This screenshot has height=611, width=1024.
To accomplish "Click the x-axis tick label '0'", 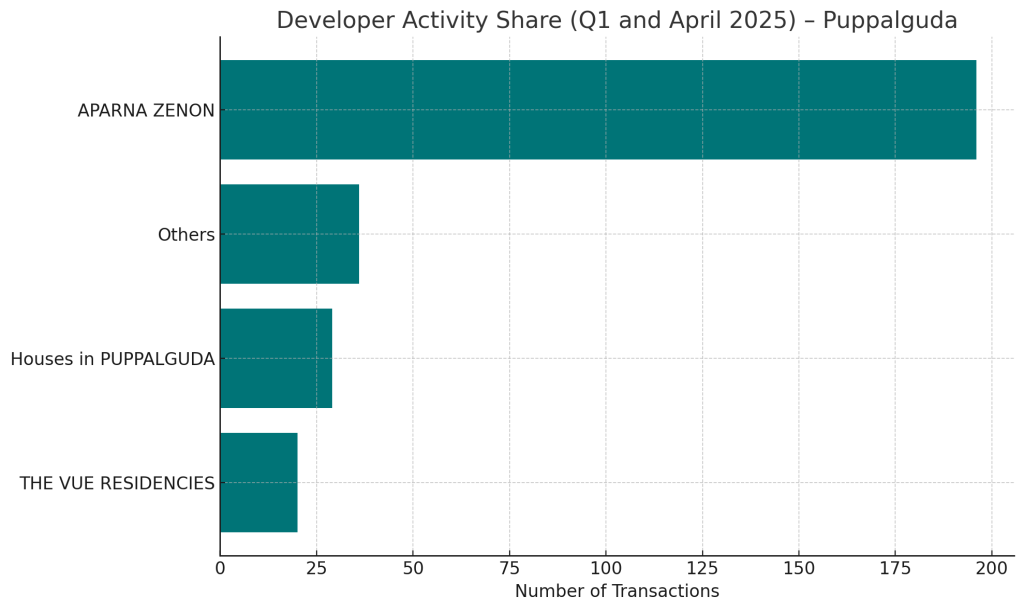I will pyautogui.click(x=220, y=569).
